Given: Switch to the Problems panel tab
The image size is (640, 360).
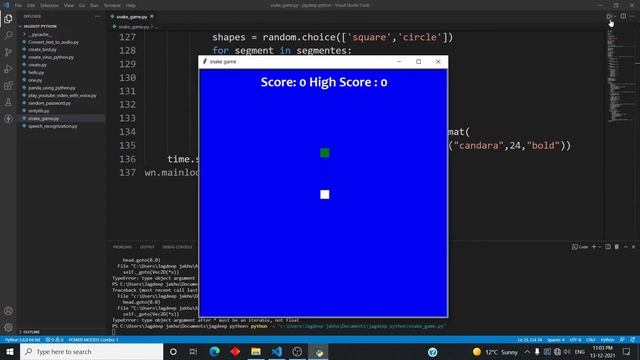Looking at the screenshot, I should [122, 247].
